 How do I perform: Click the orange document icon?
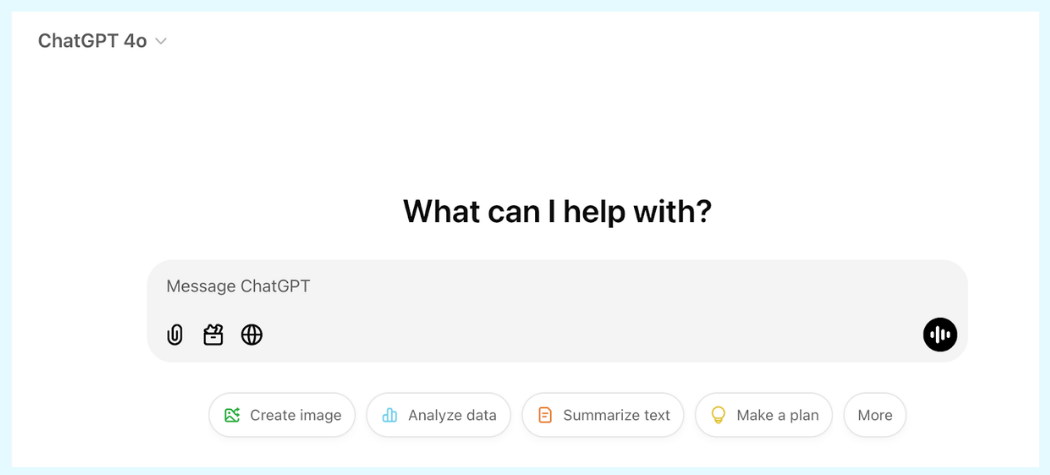[545, 415]
